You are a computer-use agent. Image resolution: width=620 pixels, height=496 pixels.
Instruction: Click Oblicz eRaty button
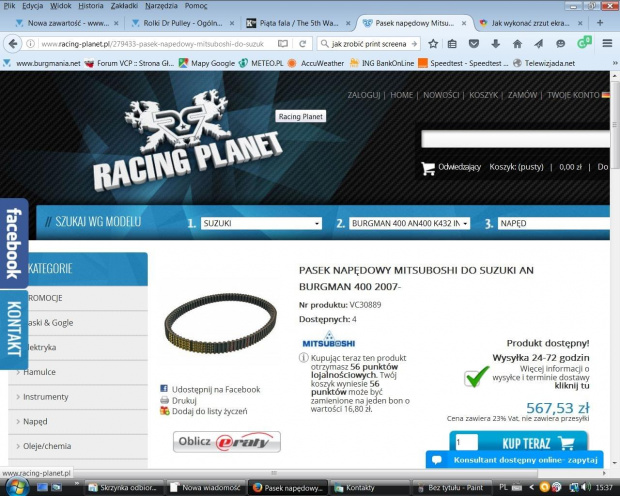point(227,441)
